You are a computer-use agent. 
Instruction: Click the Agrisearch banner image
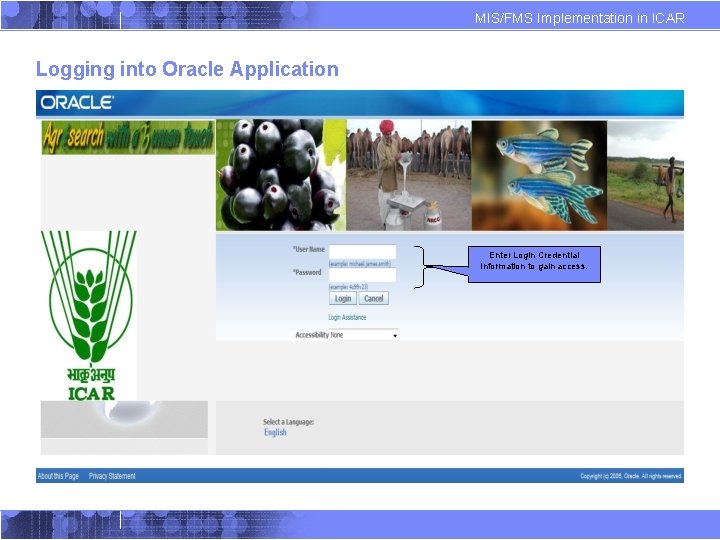[128, 137]
